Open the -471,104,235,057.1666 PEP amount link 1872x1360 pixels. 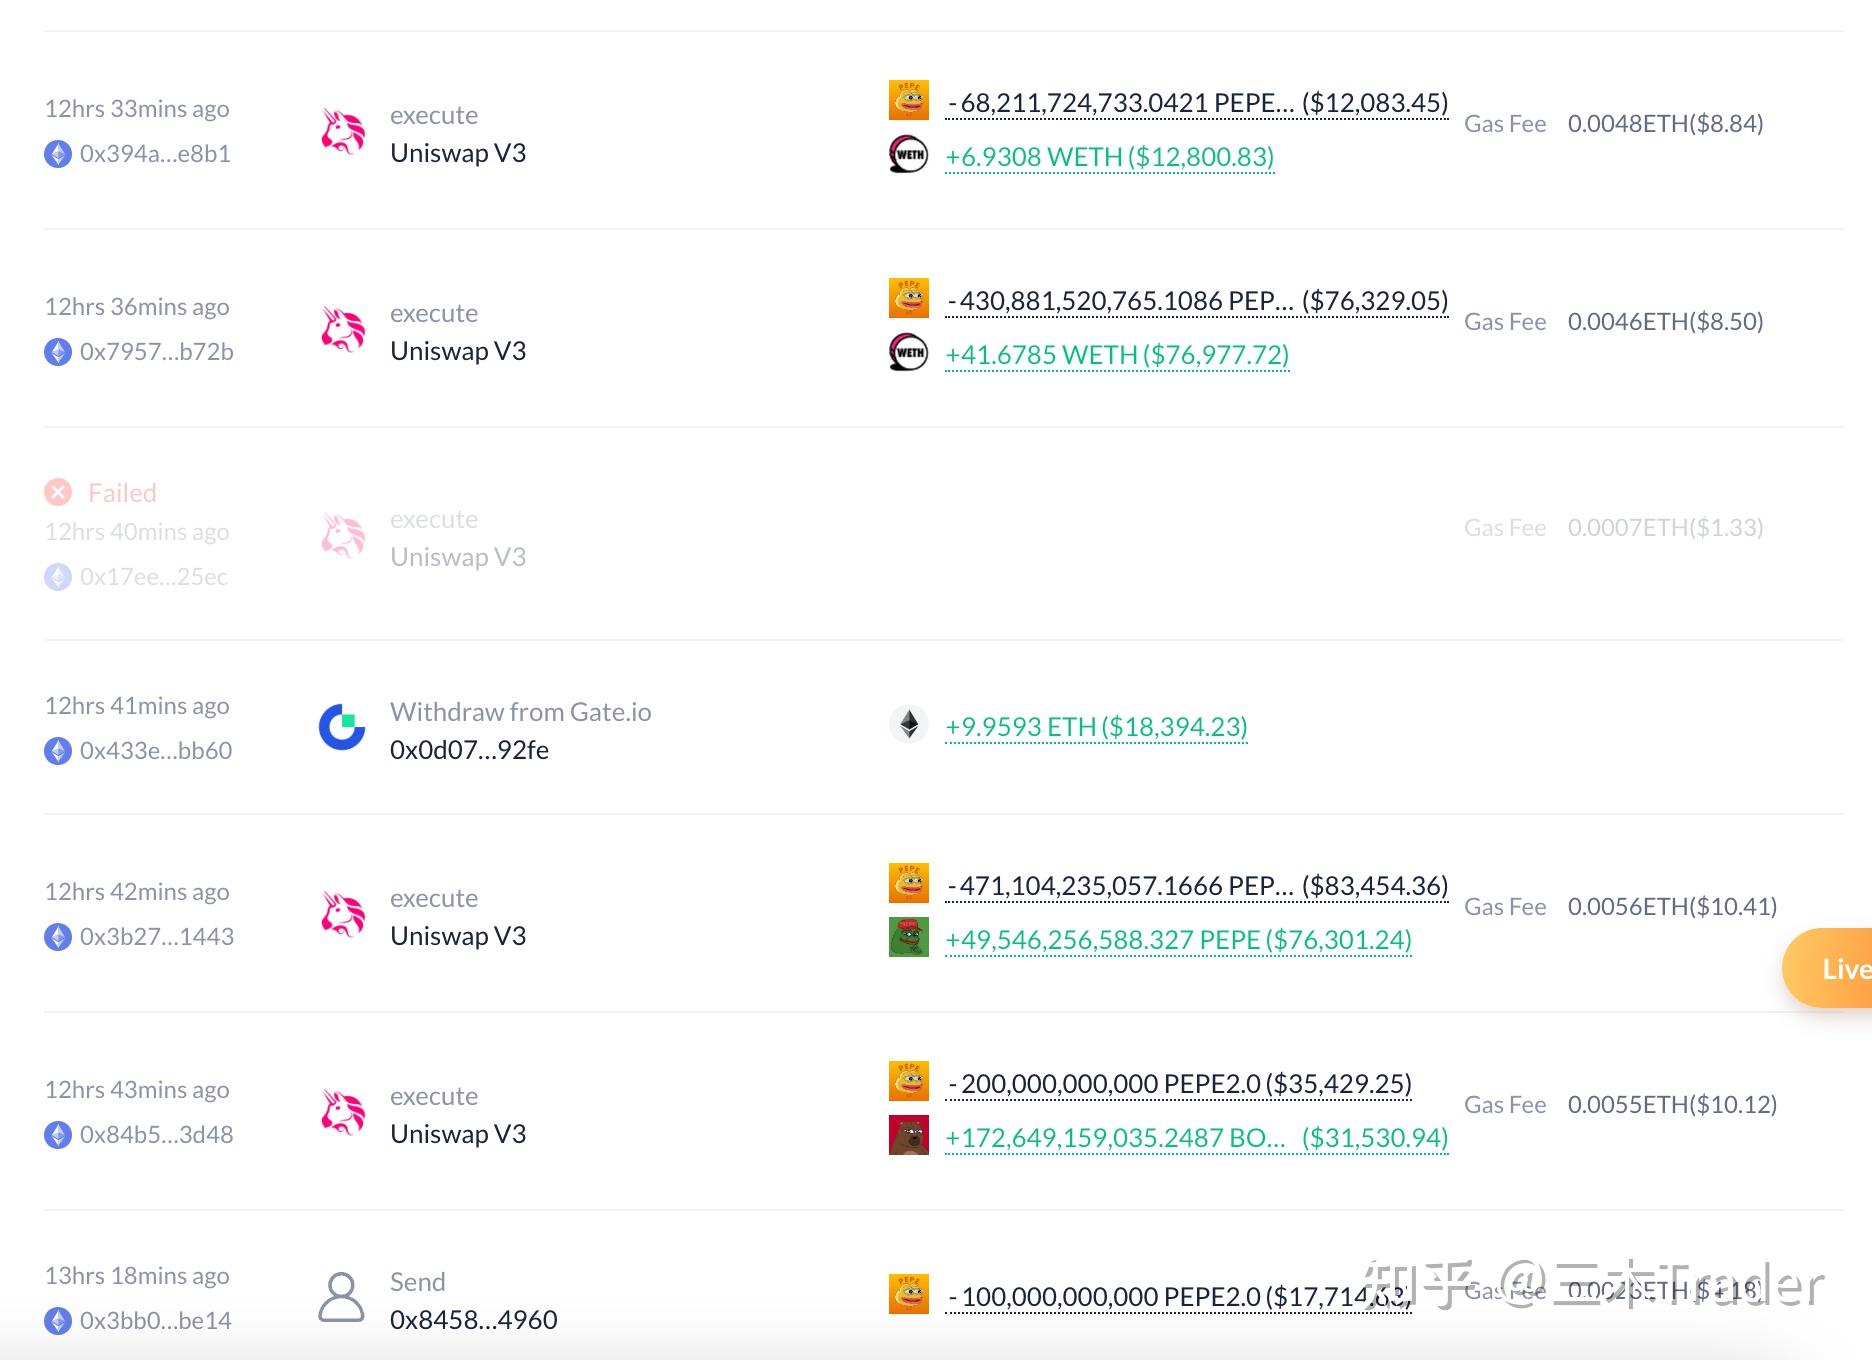pyautogui.click(x=1197, y=886)
